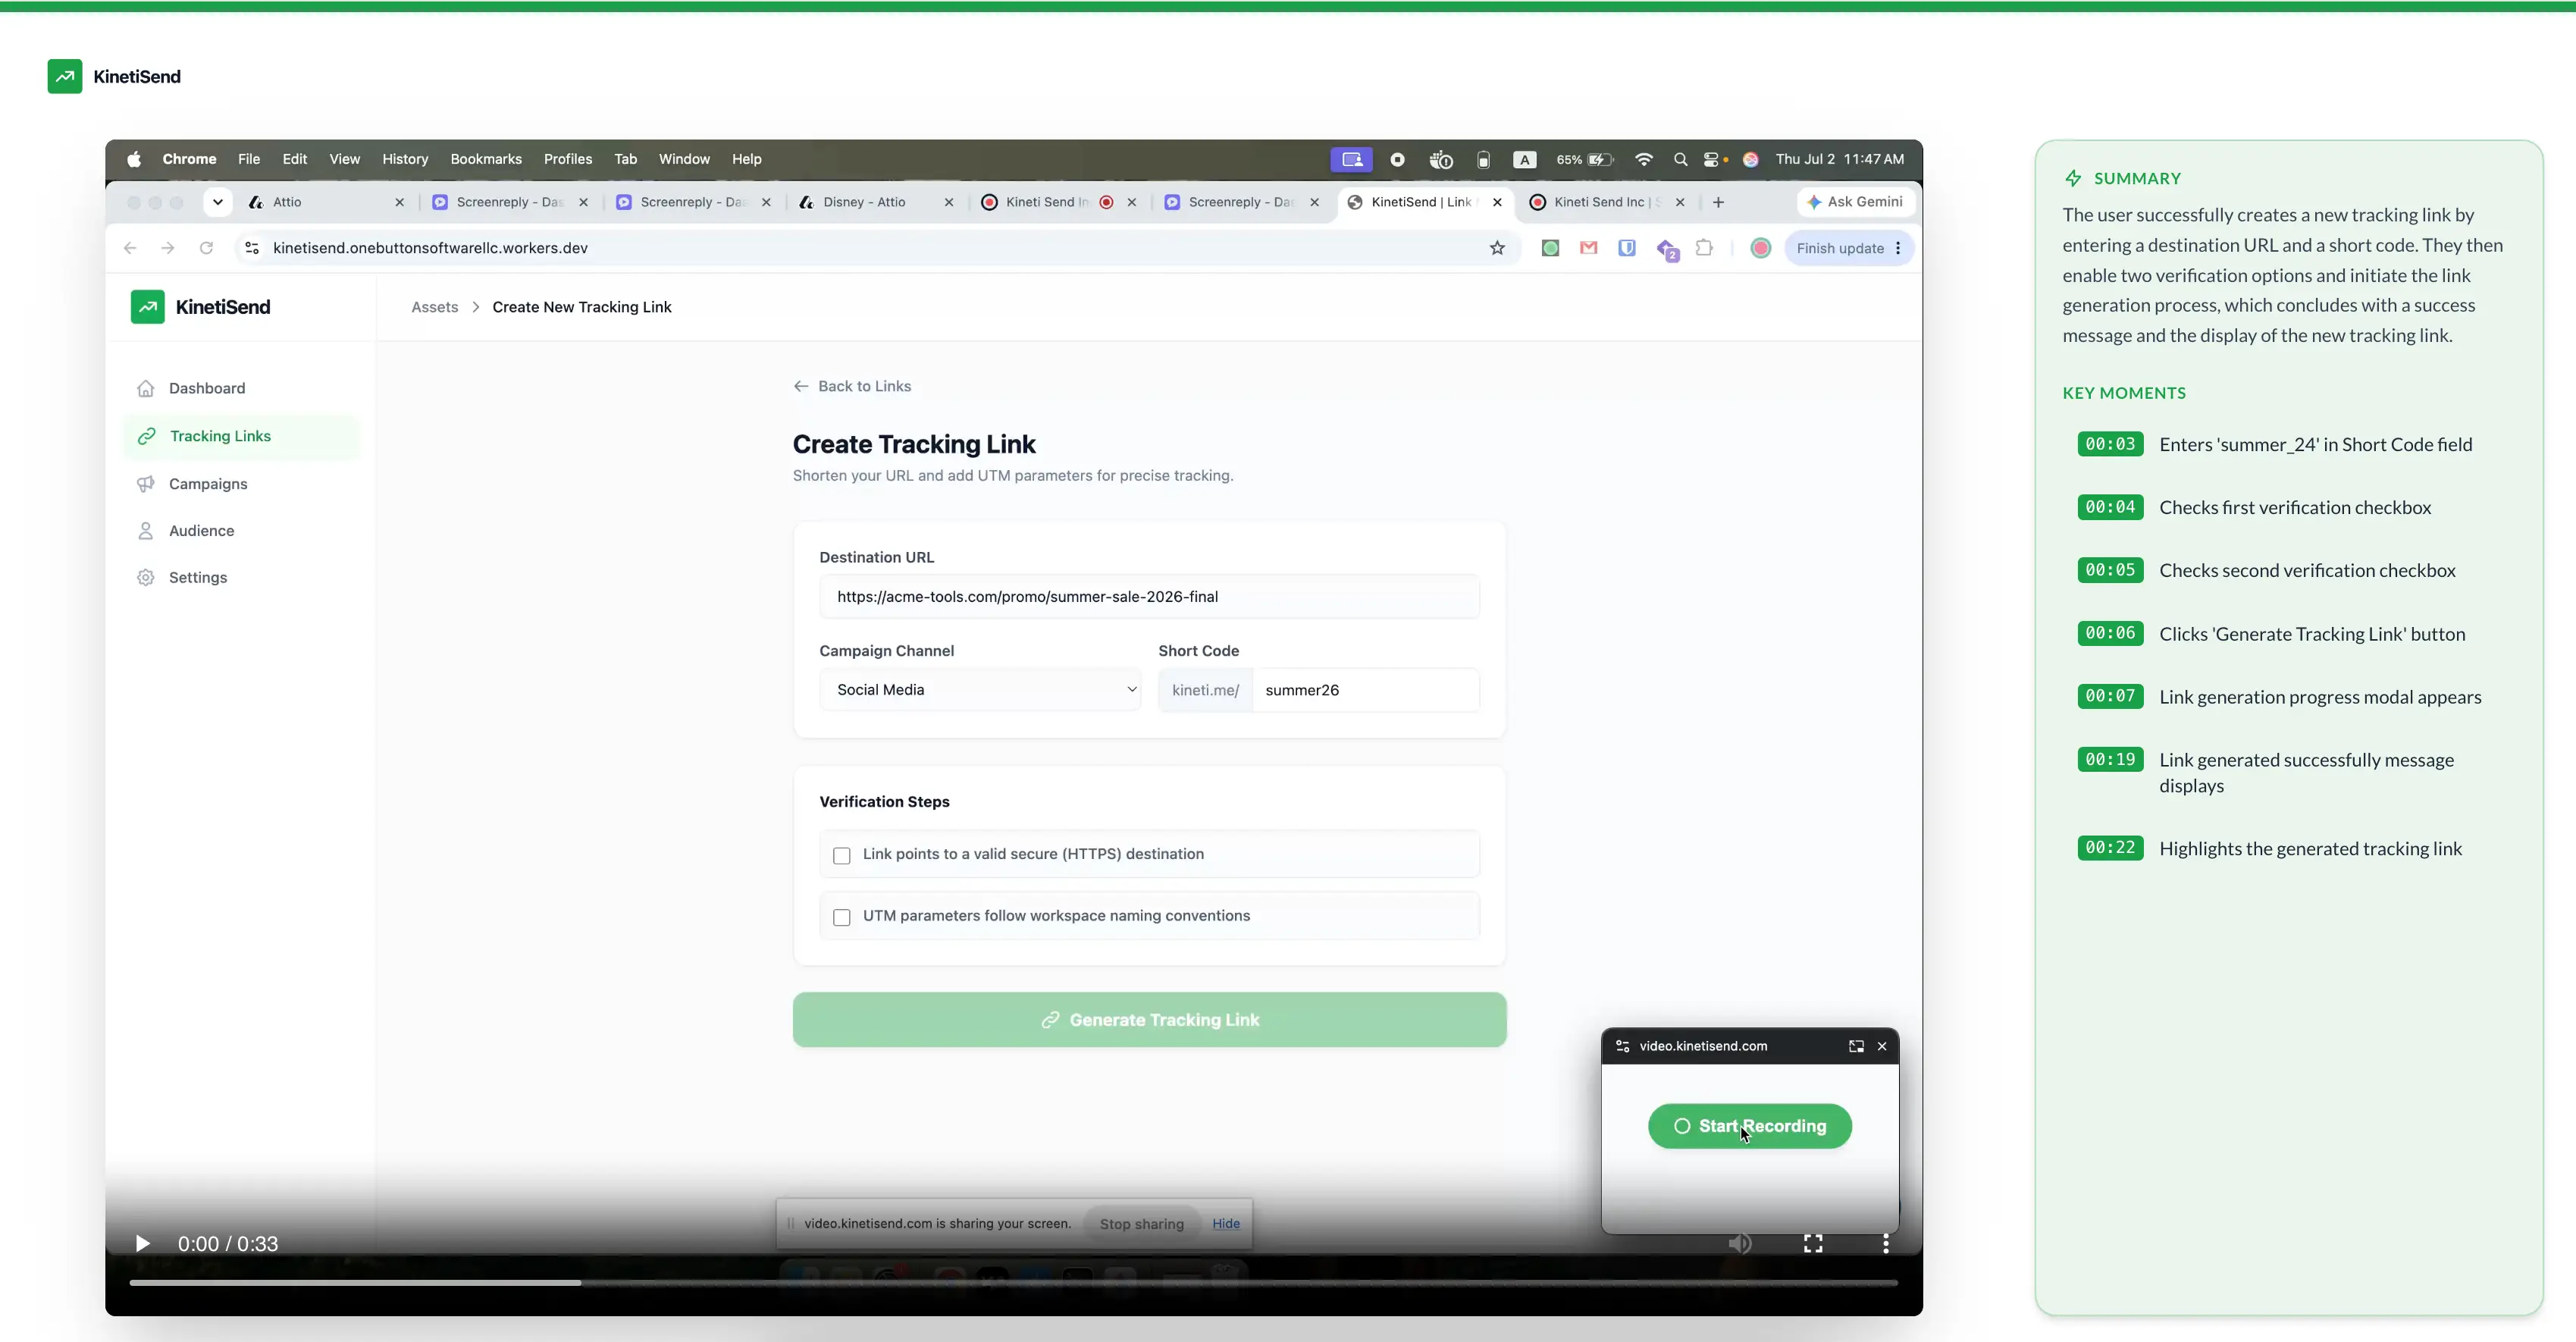Open the Extensions puzzle icon
The image size is (2576, 1342).
(x=1705, y=248)
